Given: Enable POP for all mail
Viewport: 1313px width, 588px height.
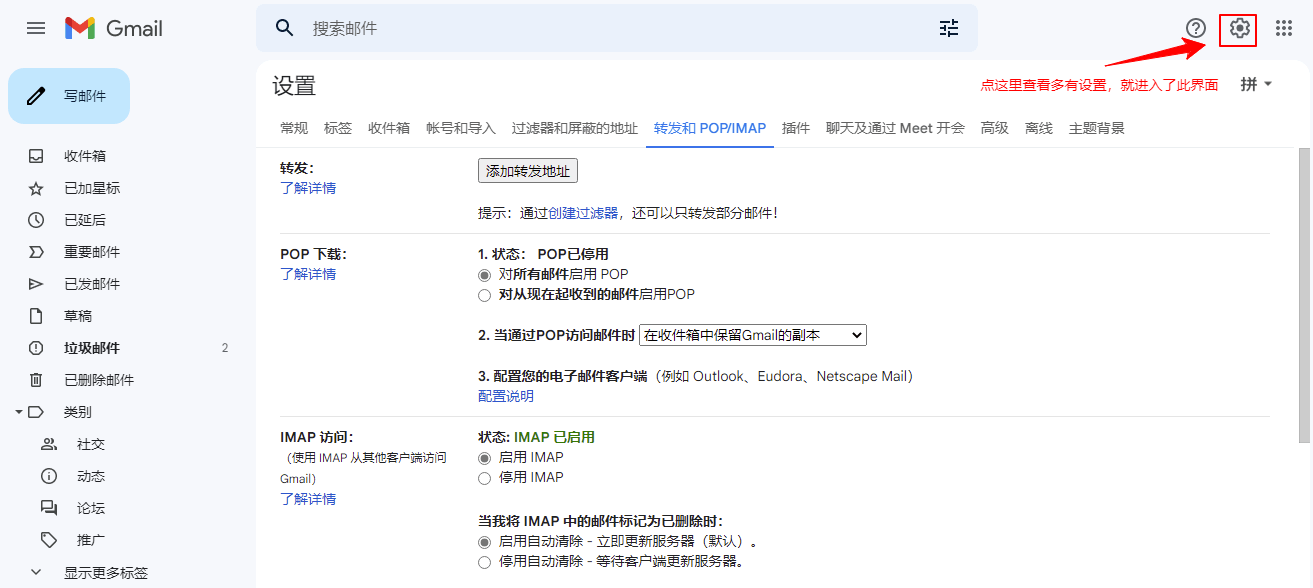Looking at the screenshot, I should coord(484,274).
